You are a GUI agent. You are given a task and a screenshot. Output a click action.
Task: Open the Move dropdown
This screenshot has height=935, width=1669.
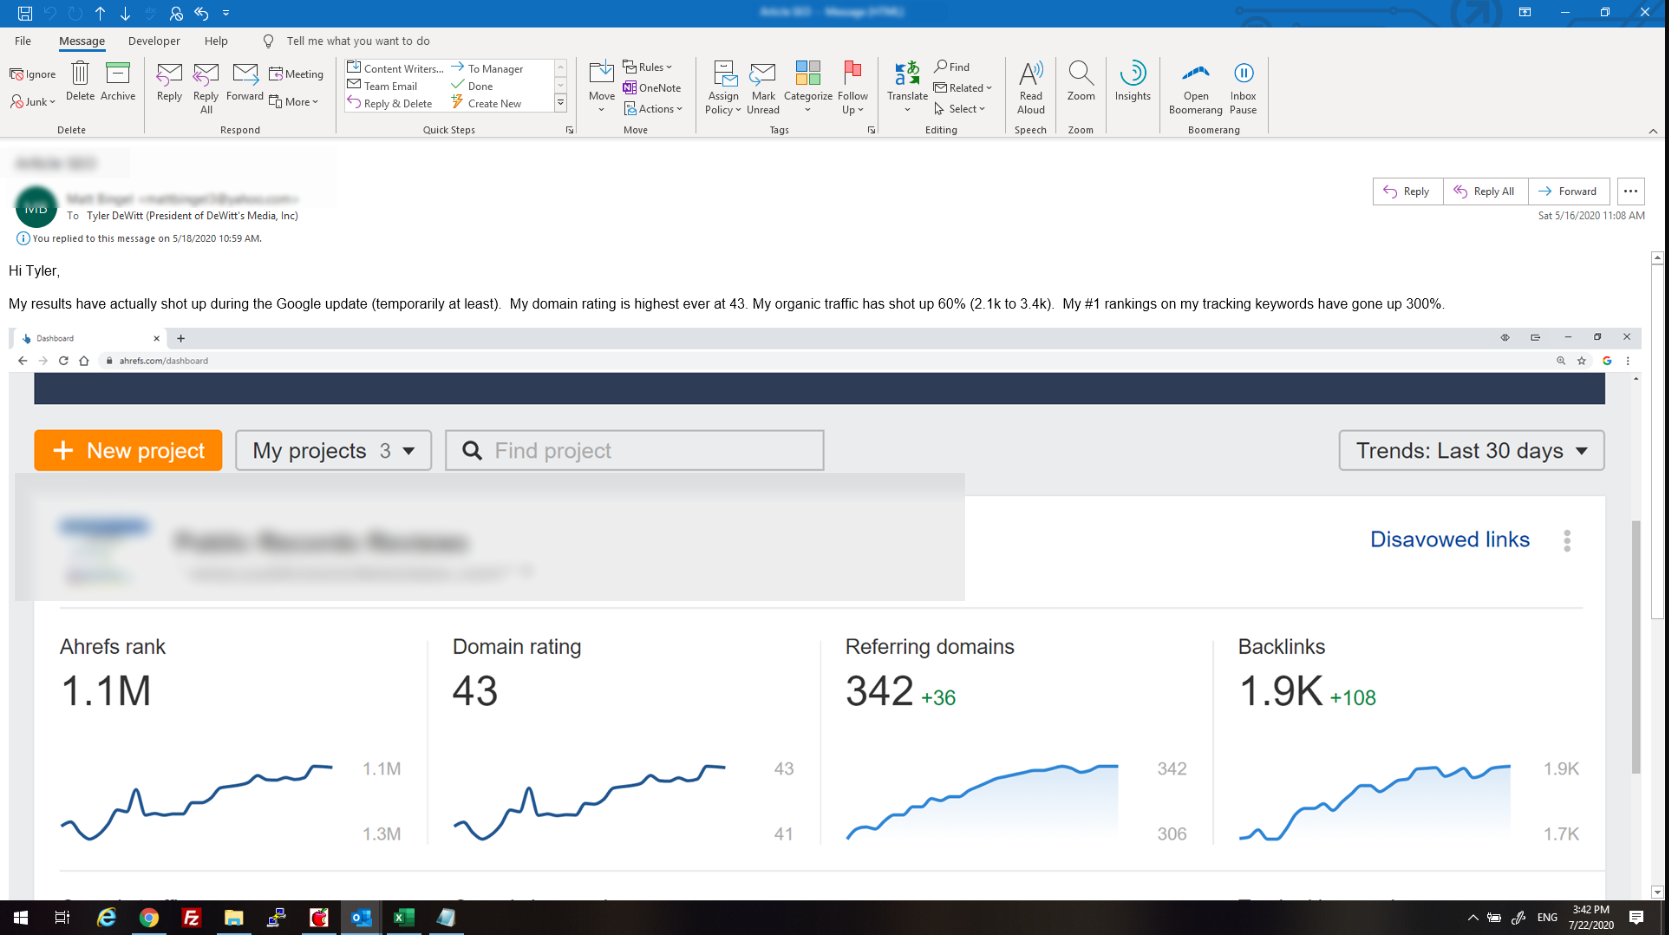[602, 88]
